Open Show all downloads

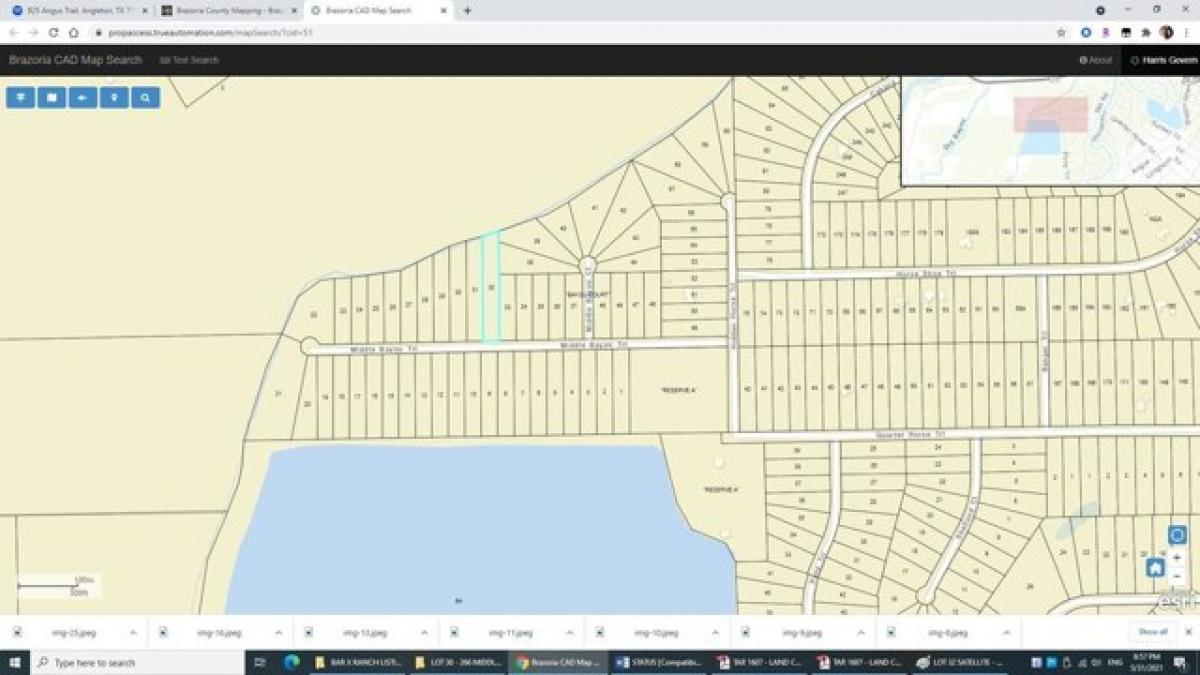click(x=1155, y=632)
